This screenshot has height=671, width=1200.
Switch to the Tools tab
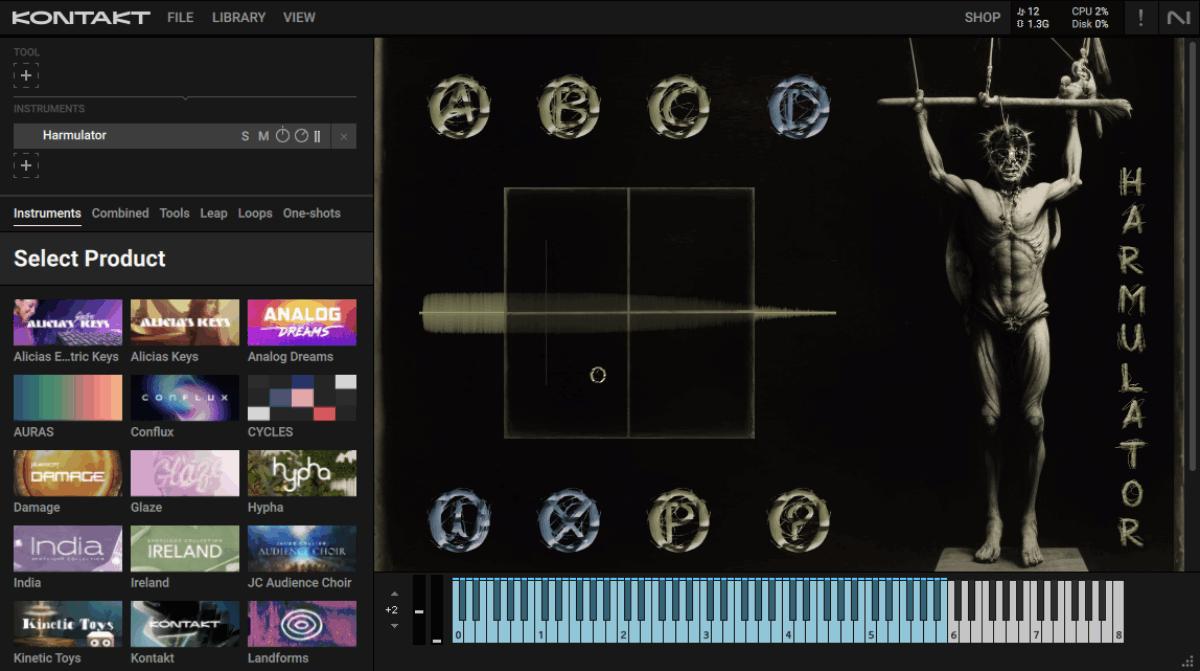[x=174, y=213]
